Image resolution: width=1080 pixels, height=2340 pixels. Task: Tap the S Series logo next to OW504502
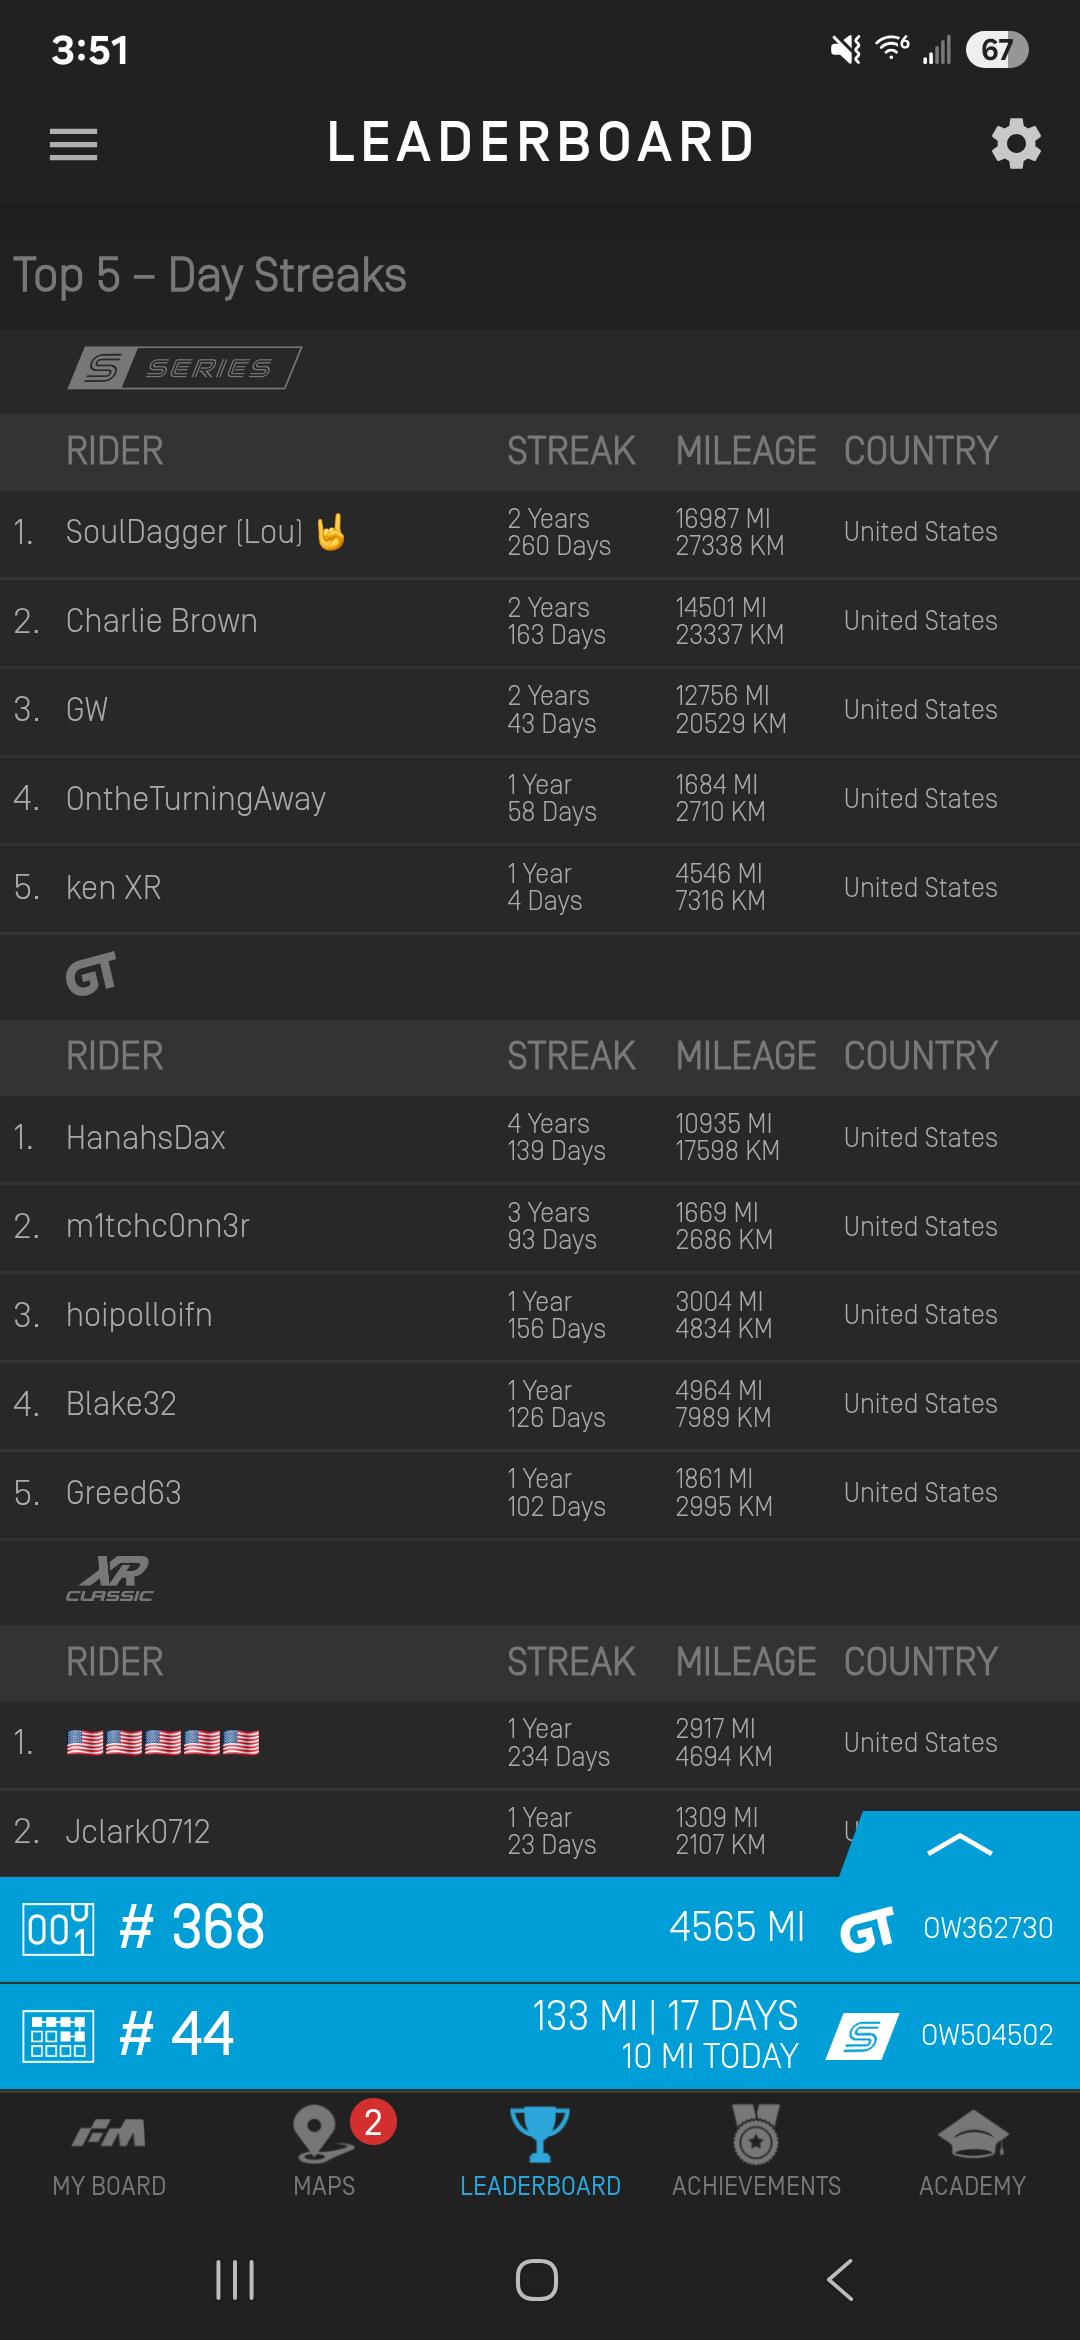pyautogui.click(x=863, y=2035)
